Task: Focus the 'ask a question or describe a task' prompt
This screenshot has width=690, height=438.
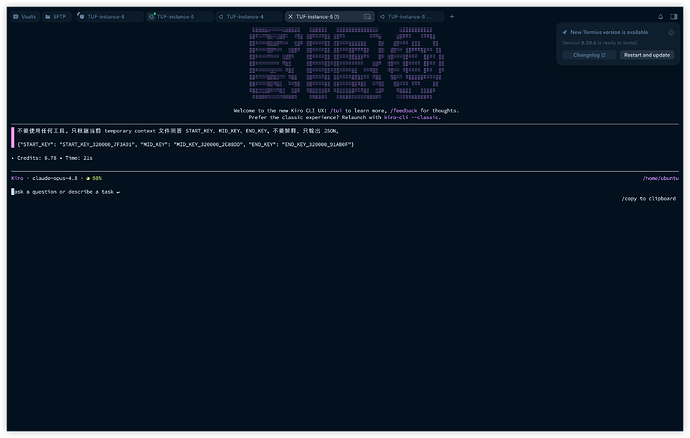Action: (x=66, y=192)
